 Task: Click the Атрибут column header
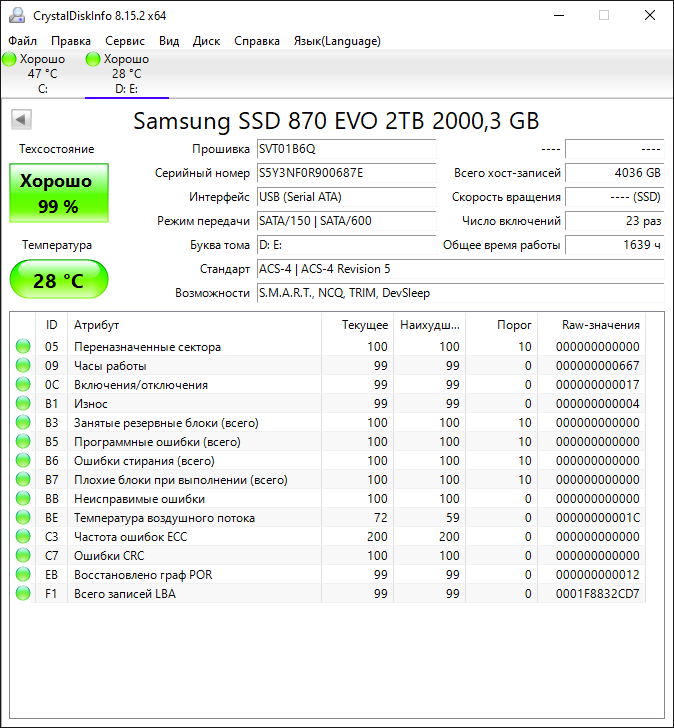tap(194, 325)
